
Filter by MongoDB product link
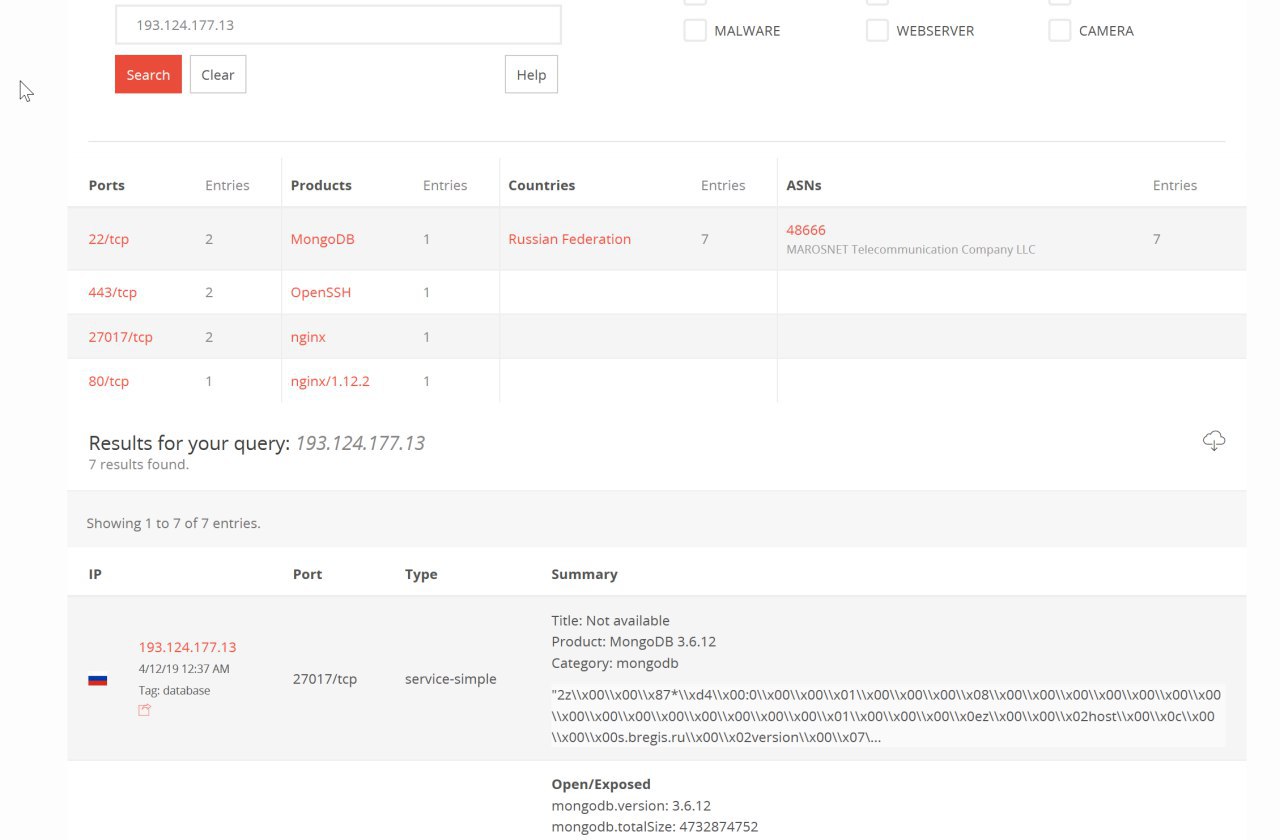coord(323,239)
